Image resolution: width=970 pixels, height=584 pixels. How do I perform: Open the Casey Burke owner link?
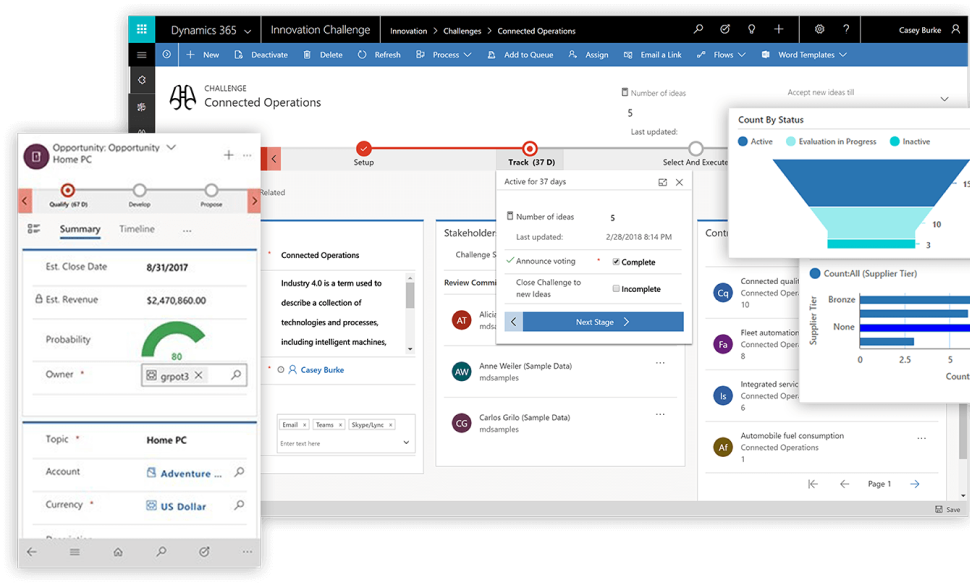click(322, 370)
